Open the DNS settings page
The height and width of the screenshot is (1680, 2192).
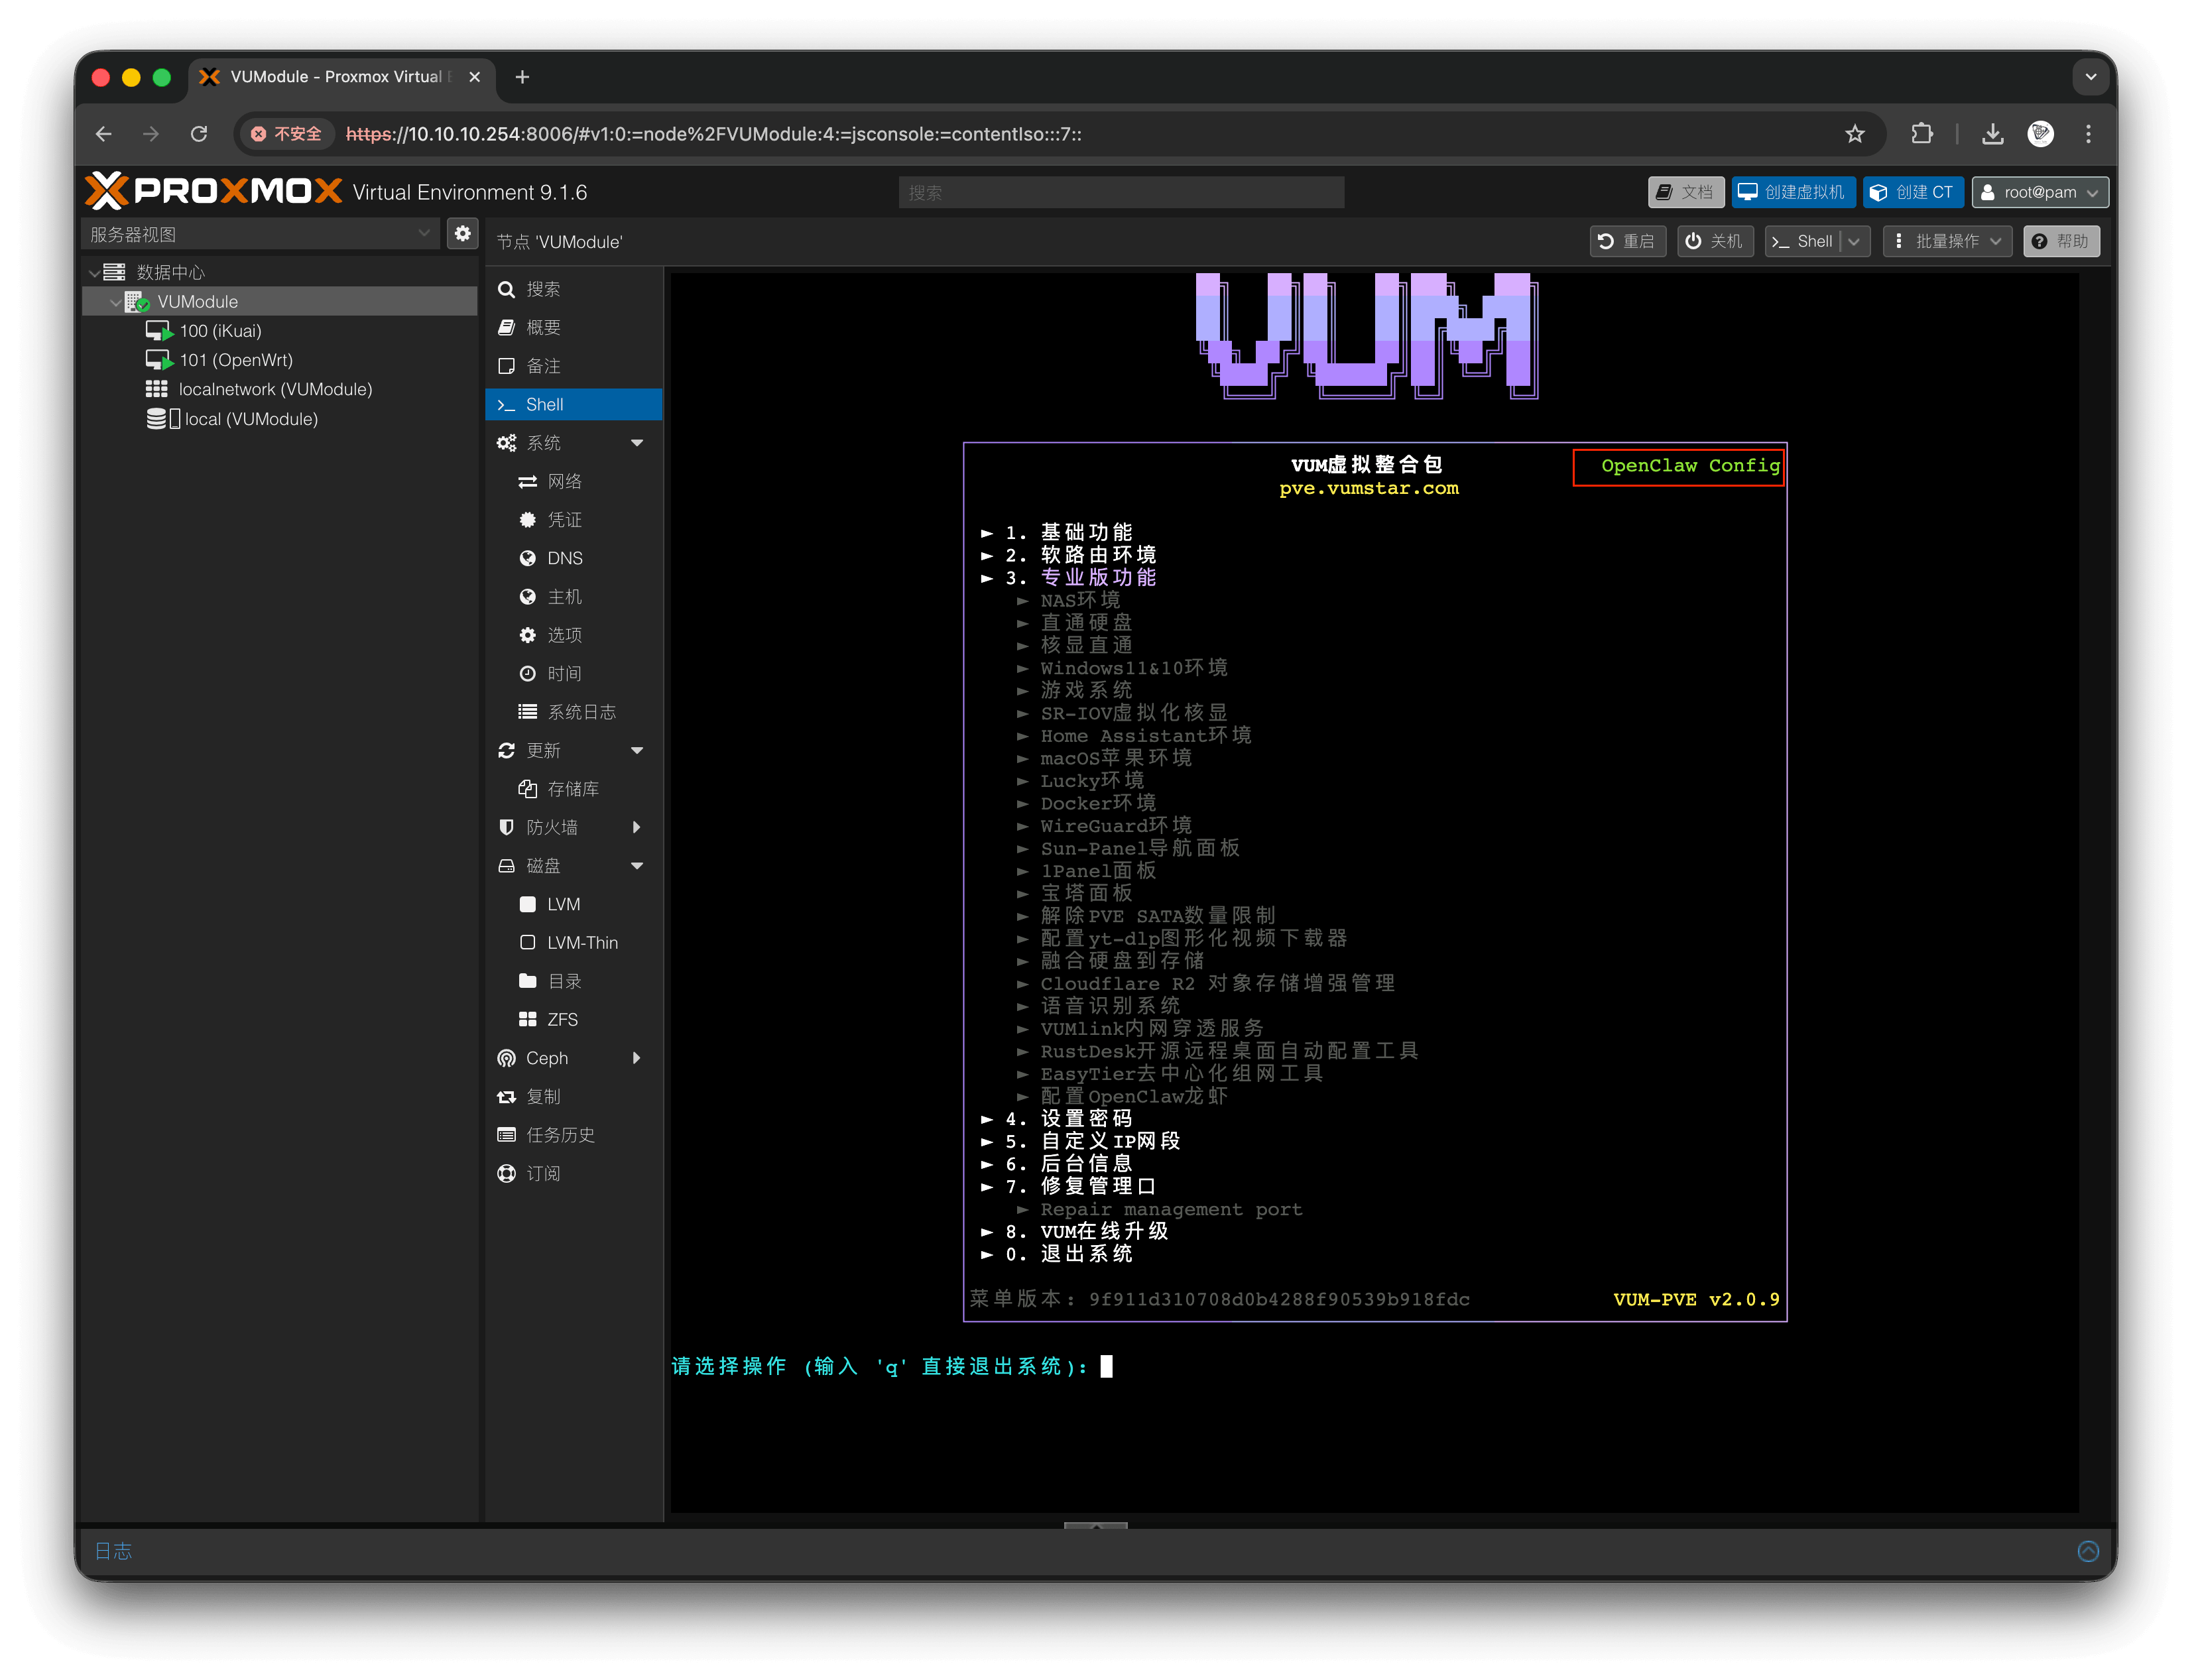tap(574, 558)
